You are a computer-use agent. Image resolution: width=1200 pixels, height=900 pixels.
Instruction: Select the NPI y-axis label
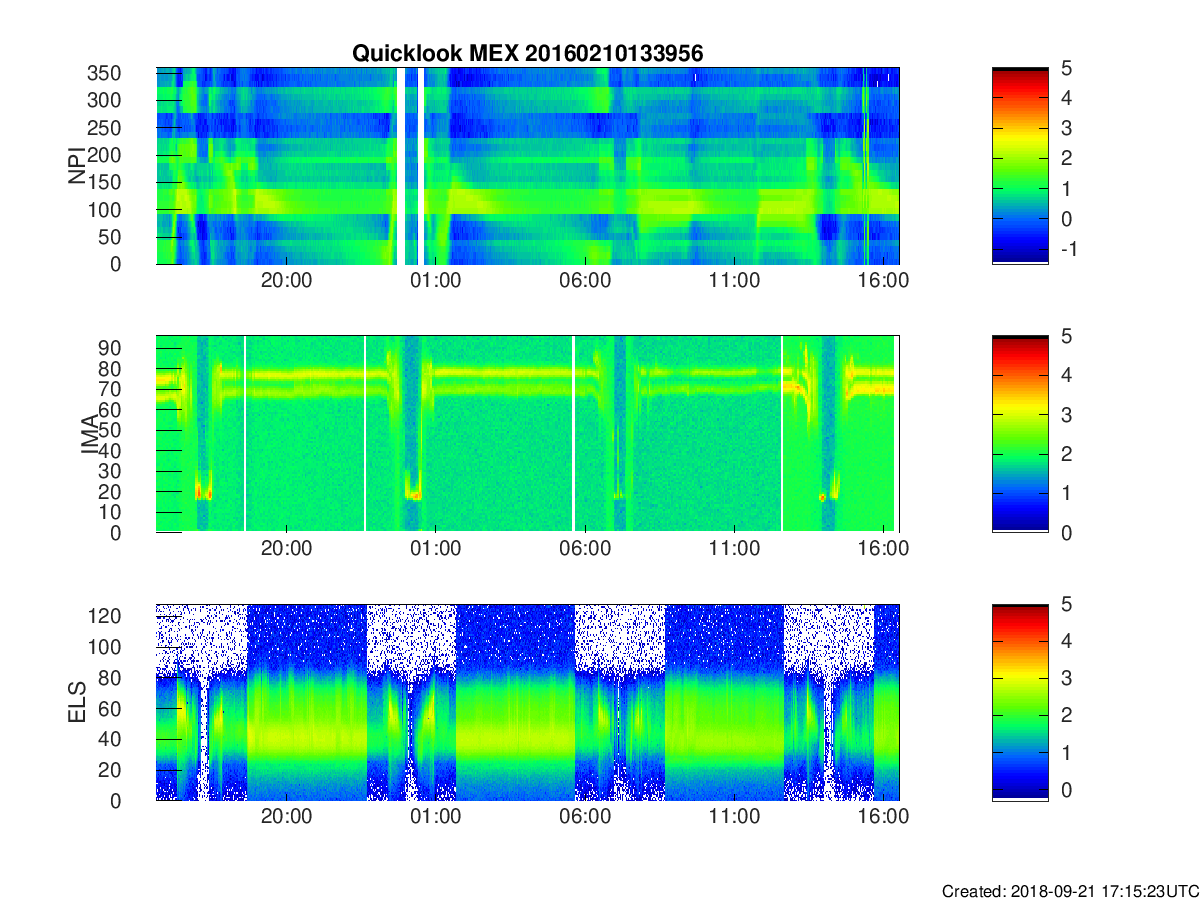tap(77, 165)
